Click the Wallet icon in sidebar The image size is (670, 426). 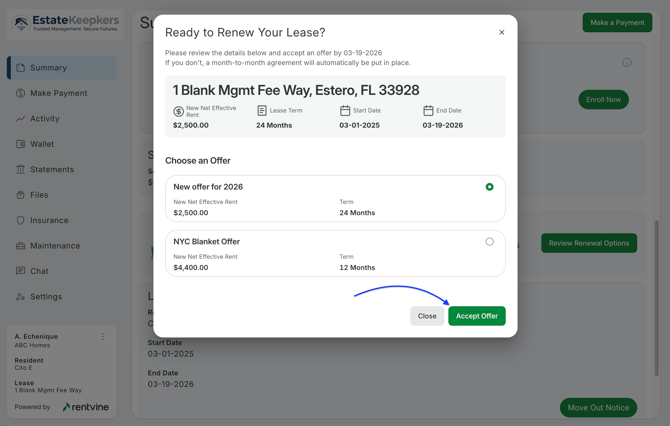coord(20,144)
